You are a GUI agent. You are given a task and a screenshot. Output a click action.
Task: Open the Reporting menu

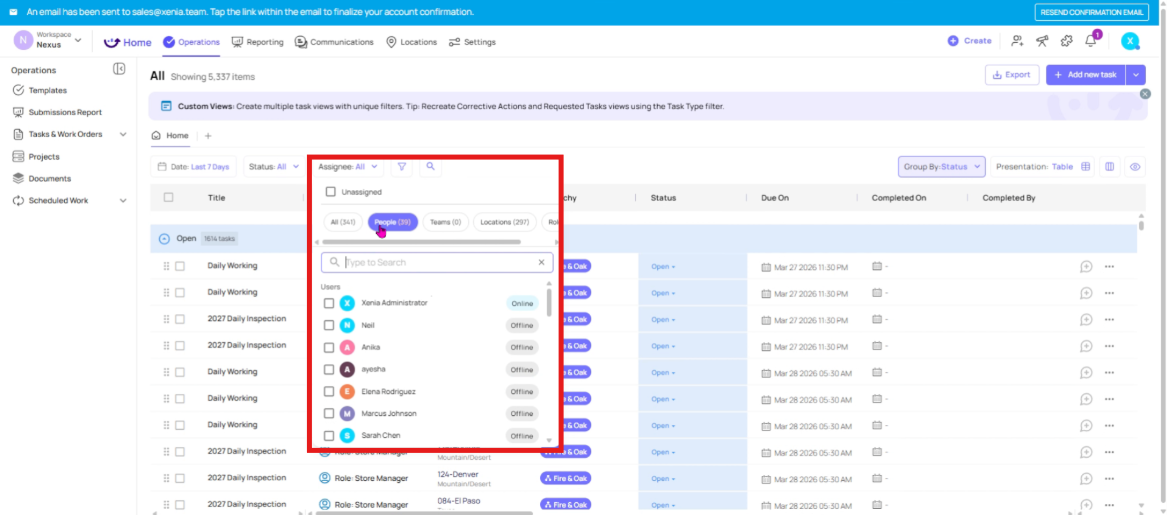257,42
